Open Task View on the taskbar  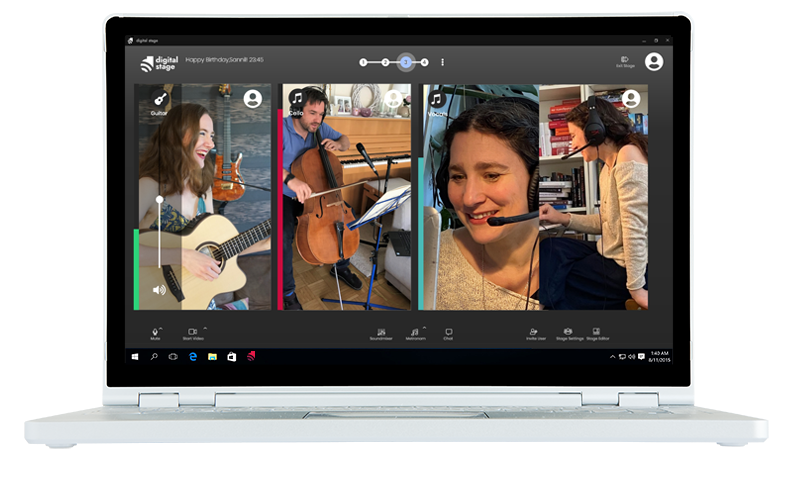(173, 357)
